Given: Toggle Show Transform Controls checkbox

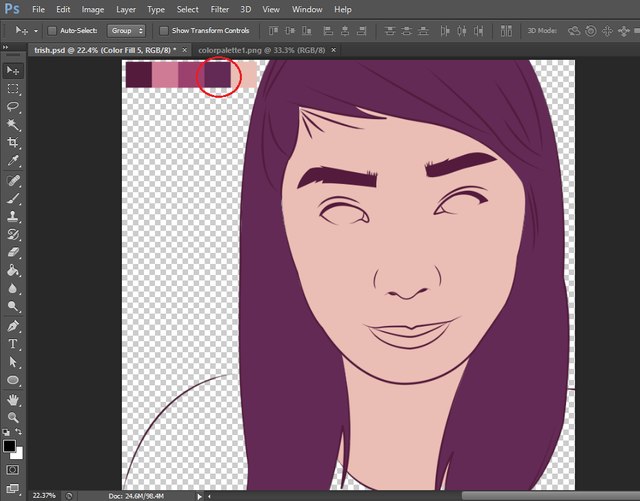Looking at the screenshot, I should click(165, 31).
